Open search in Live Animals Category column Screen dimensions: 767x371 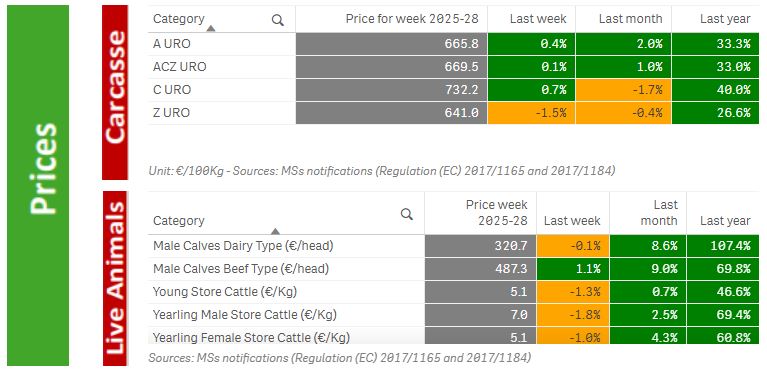pyautogui.click(x=406, y=214)
